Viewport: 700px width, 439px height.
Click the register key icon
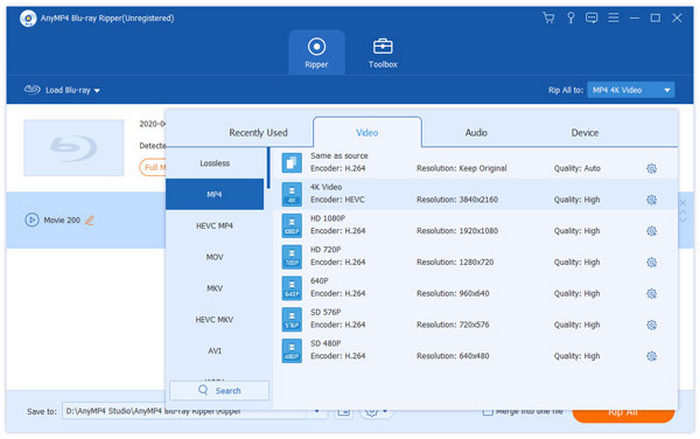pyautogui.click(x=569, y=17)
